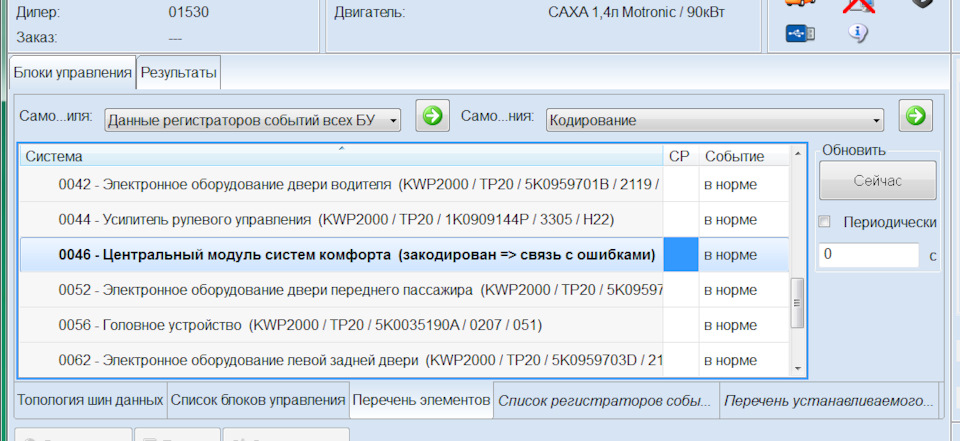This screenshot has width=960, height=441.
Task: Click the Само...ния label
Action: [x=498, y=116]
